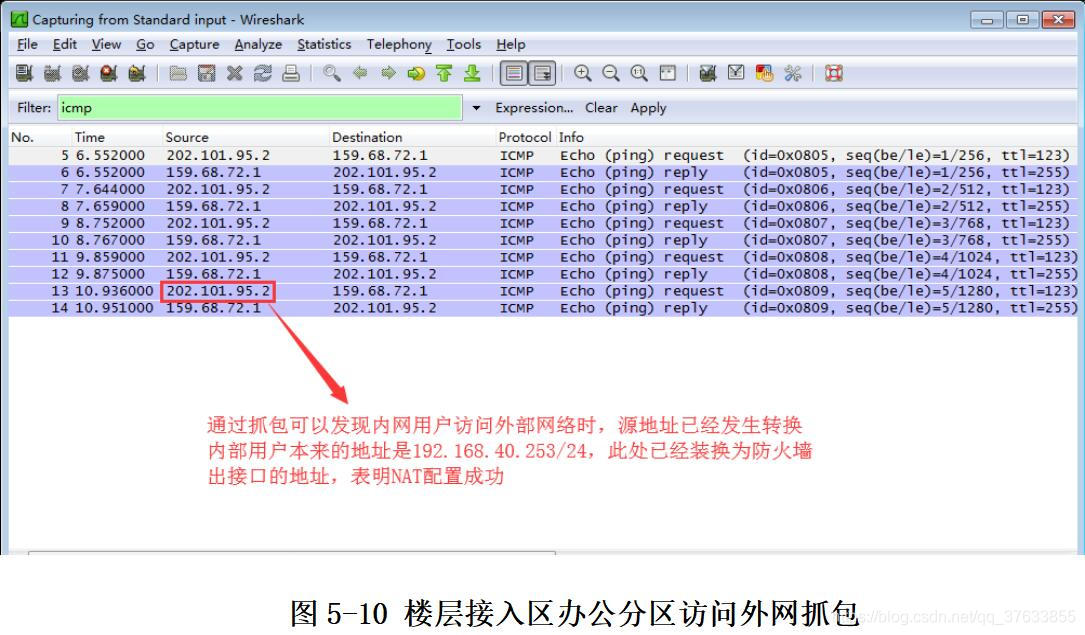Go forward in packet history arrow
The image size is (1085, 635).
[388, 73]
